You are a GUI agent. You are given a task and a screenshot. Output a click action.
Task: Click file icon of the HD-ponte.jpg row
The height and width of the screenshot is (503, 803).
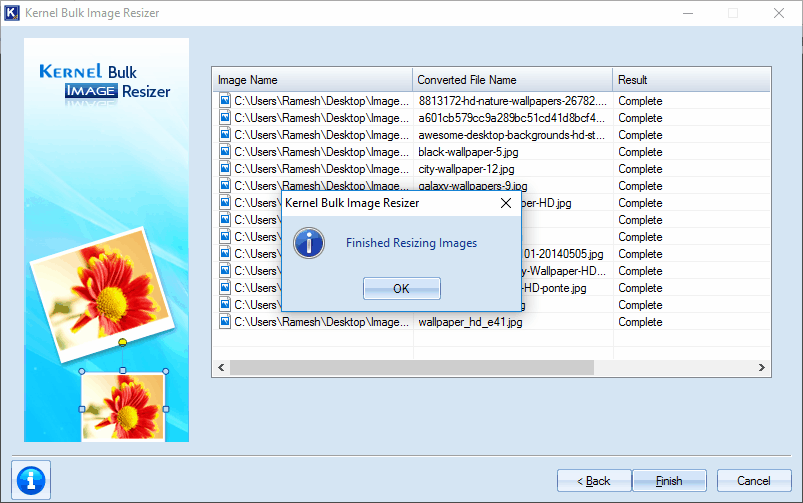tap(225, 287)
